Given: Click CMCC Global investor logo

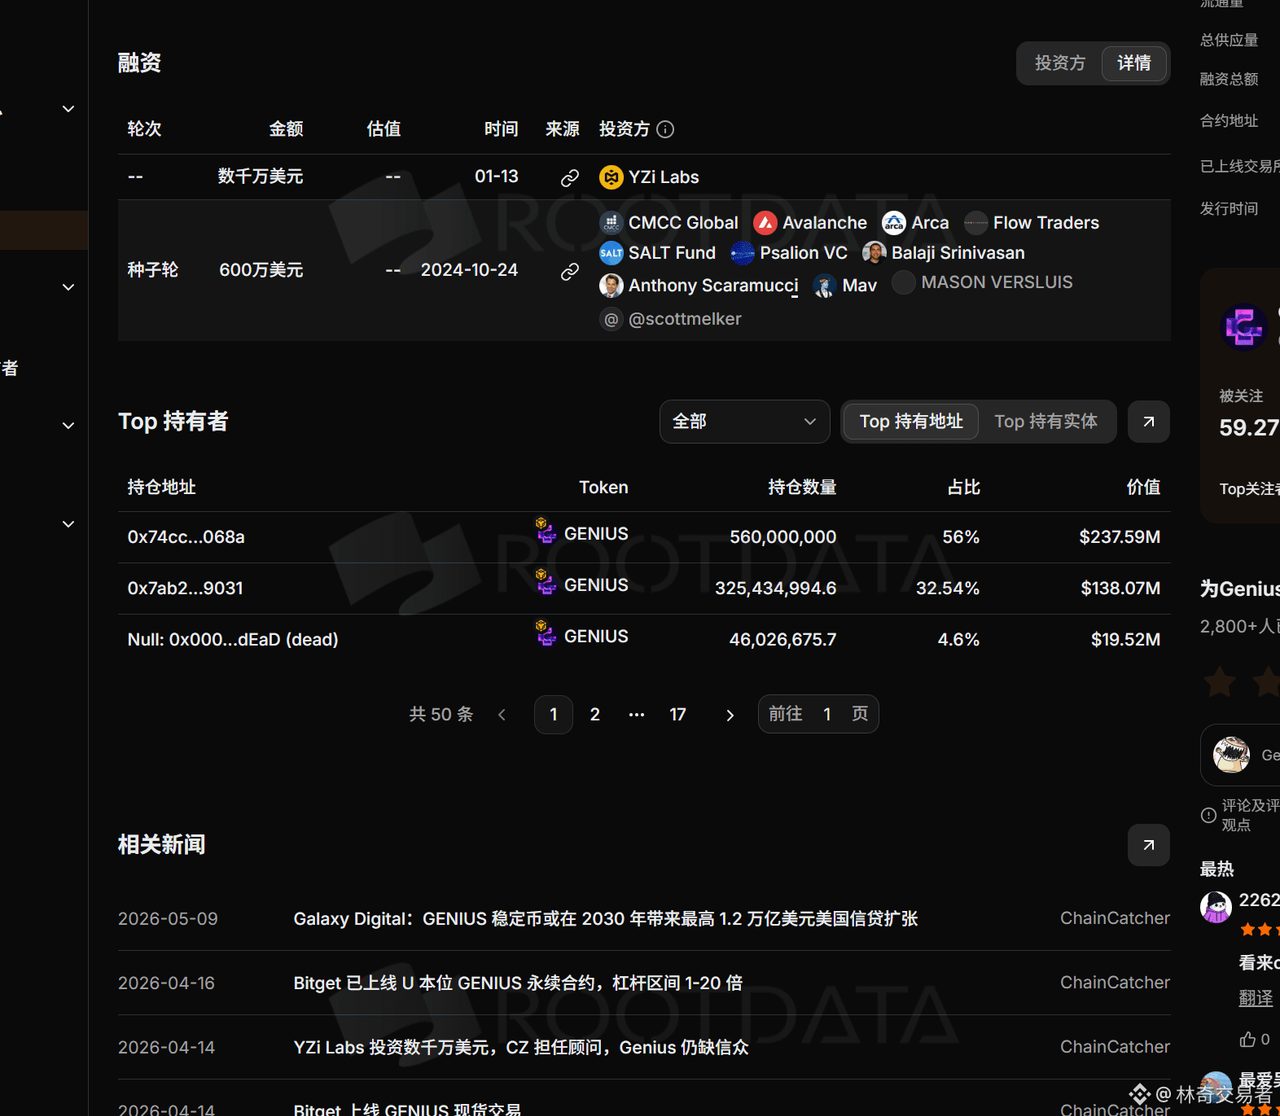Looking at the screenshot, I should (611, 223).
